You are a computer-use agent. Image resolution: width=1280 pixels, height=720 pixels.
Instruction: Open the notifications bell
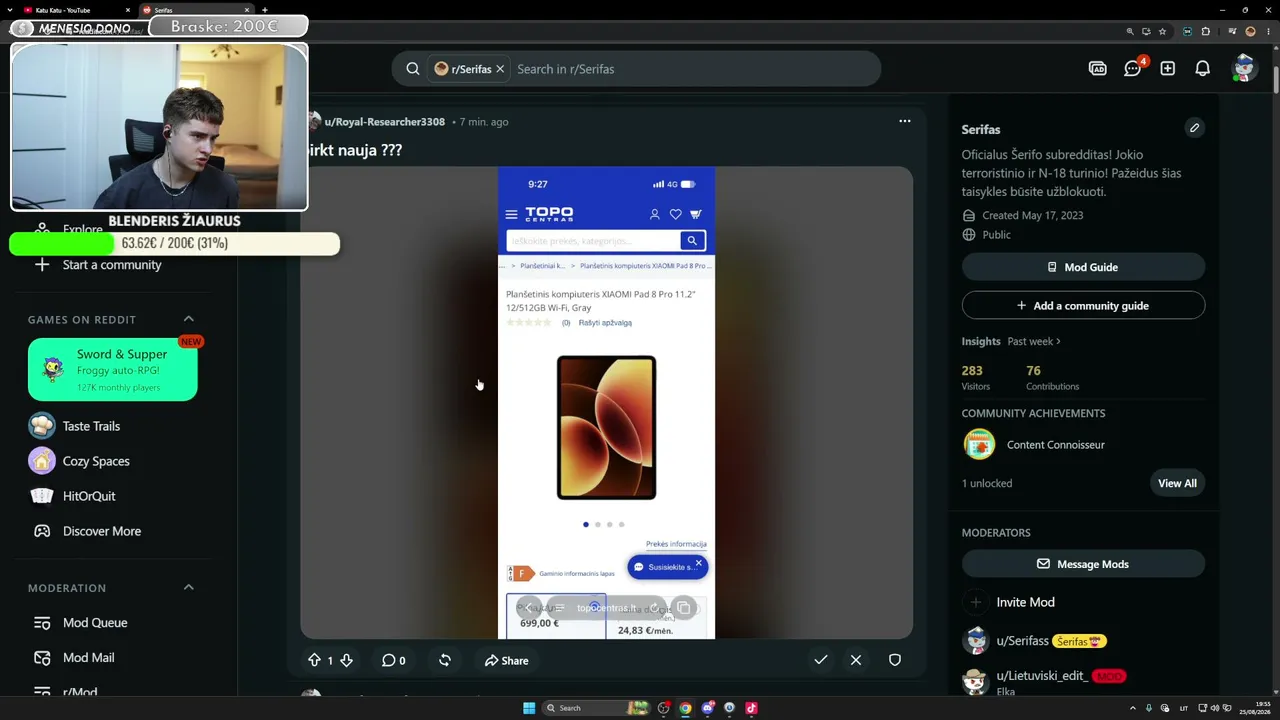pyautogui.click(x=1203, y=69)
